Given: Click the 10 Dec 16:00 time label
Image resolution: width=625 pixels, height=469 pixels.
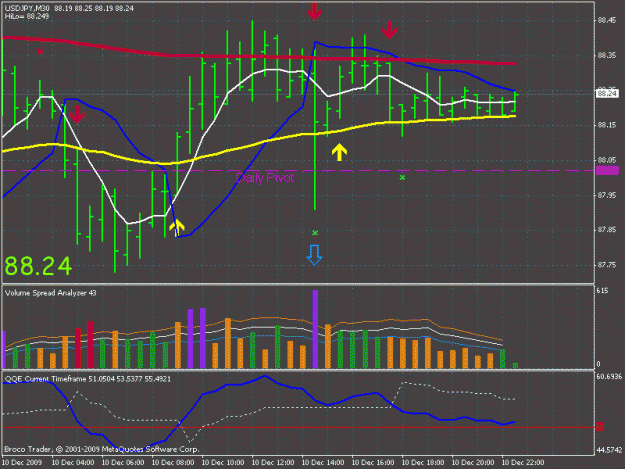Looking at the screenshot, I should pos(373,463).
